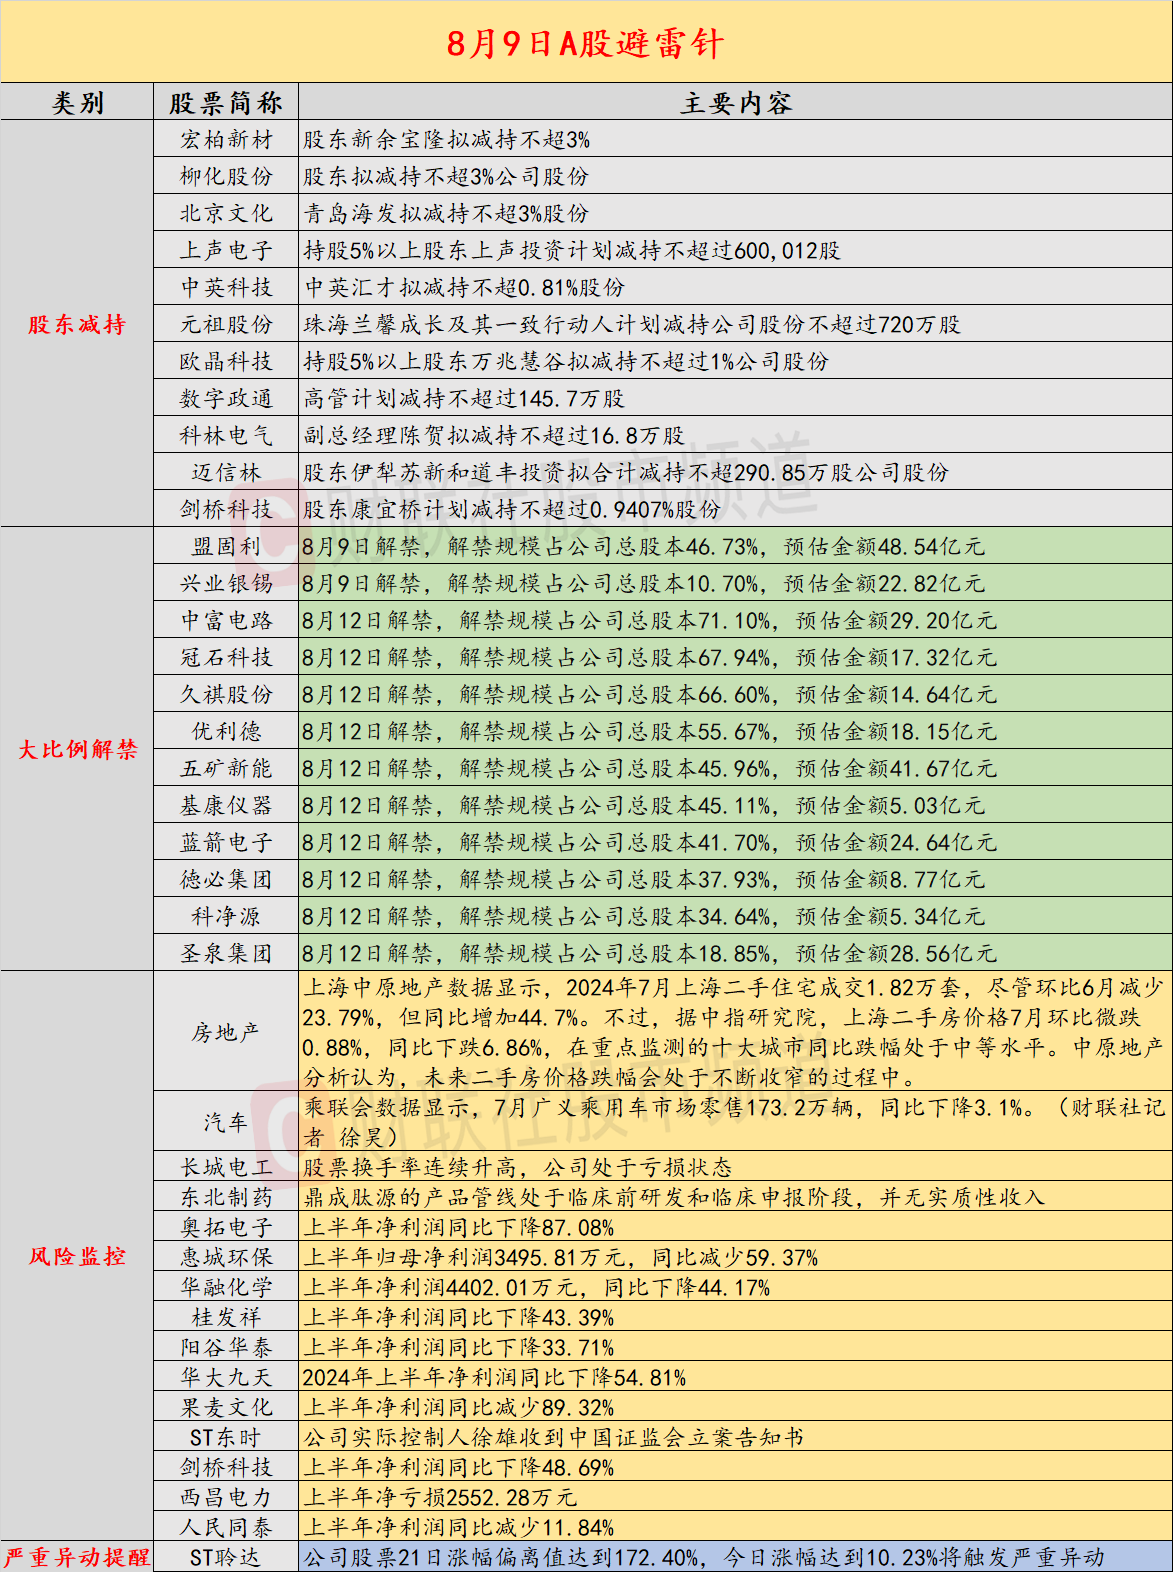Select stock name 中富电路
The height and width of the screenshot is (1572, 1173).
[x=226, y=621]
